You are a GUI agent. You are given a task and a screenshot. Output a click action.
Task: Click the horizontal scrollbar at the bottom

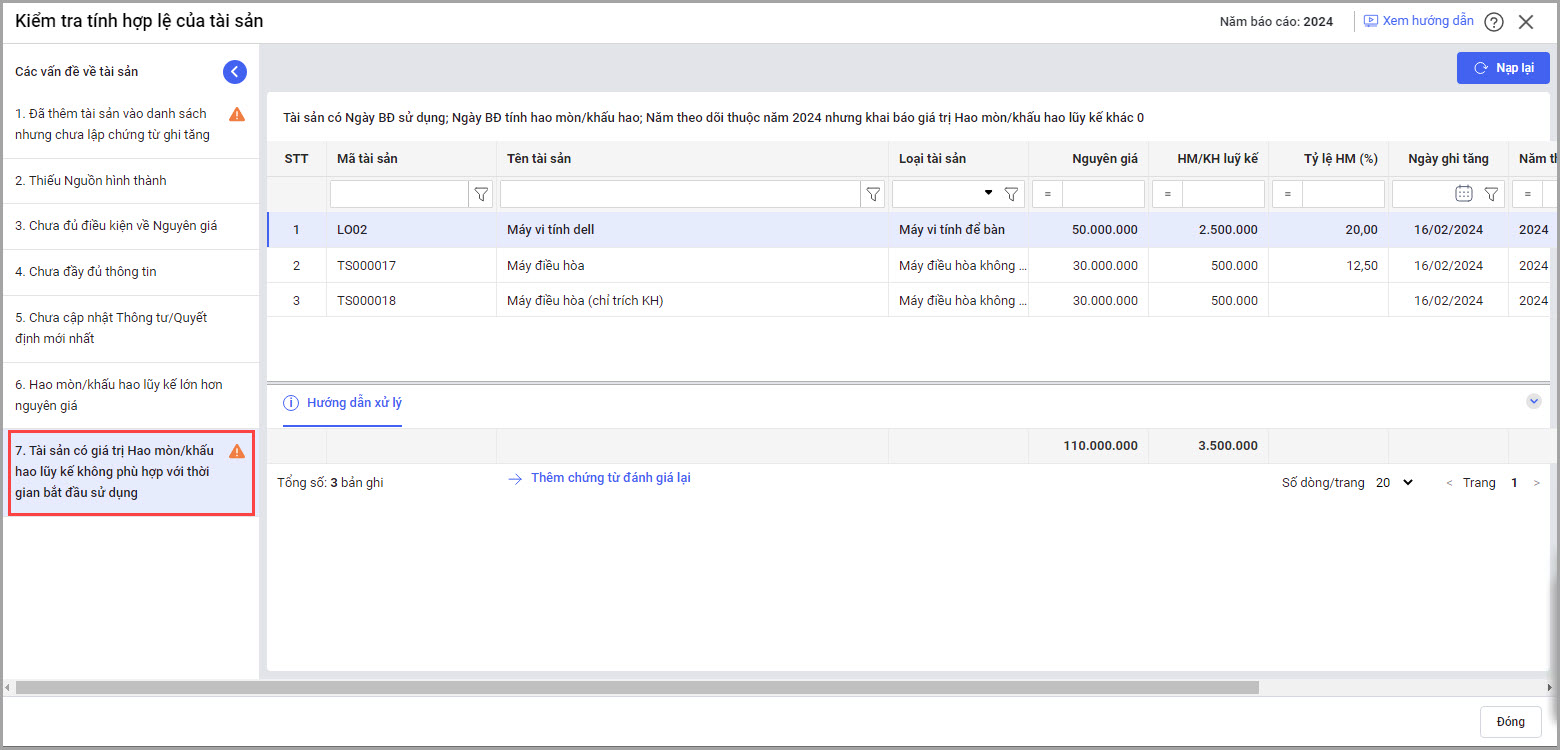[636, 688]
